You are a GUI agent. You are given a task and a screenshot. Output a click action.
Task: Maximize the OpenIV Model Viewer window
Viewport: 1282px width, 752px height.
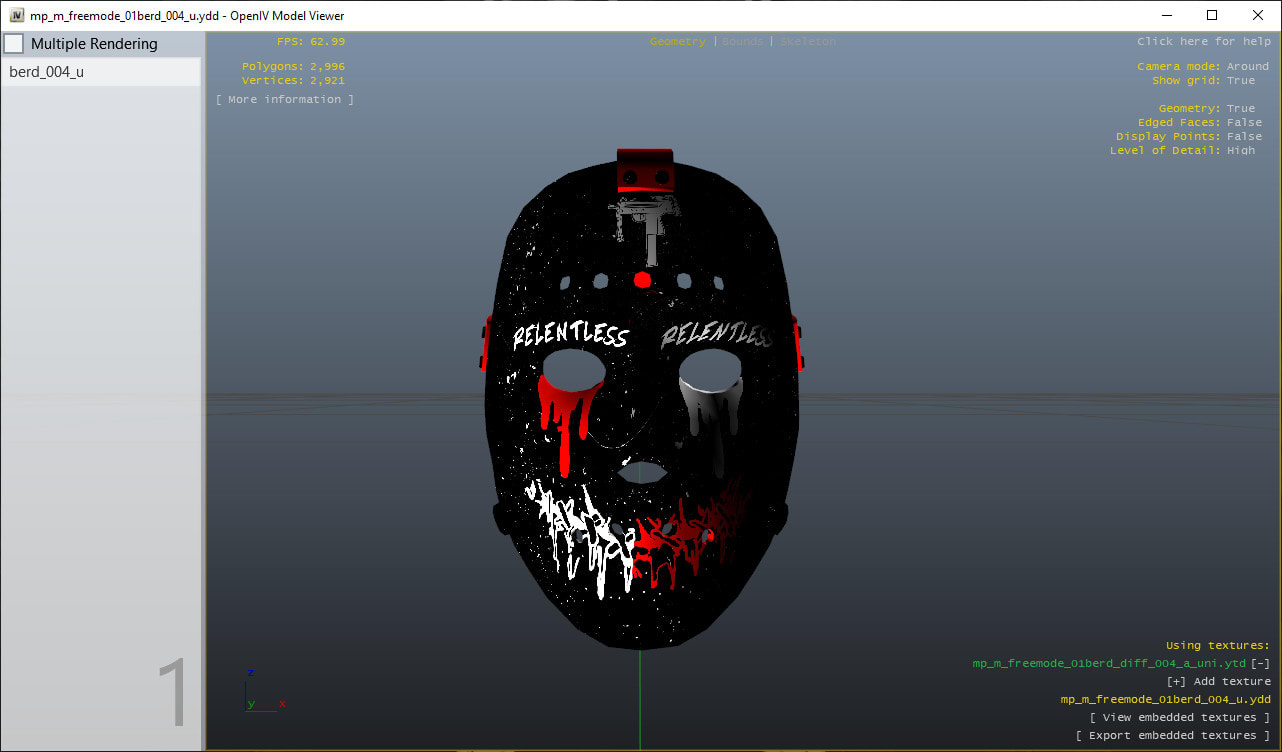pyautogui.click(x=1212, y=15)
